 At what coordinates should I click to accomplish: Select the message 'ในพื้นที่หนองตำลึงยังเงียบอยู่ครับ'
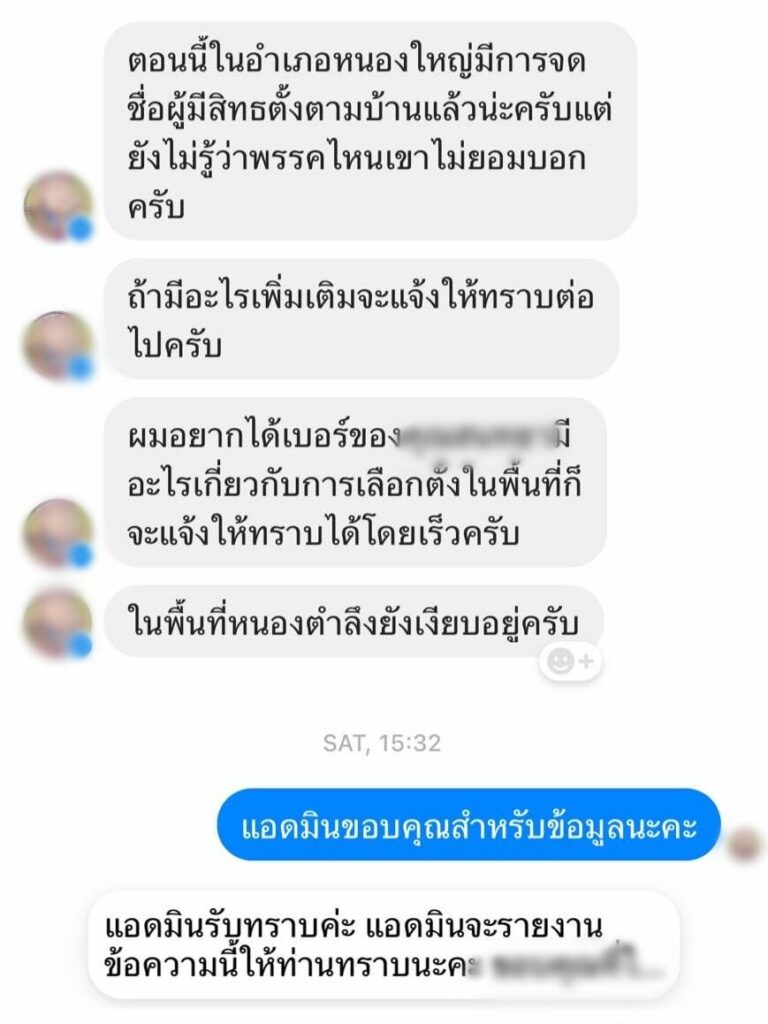click(x=353, y=621)
